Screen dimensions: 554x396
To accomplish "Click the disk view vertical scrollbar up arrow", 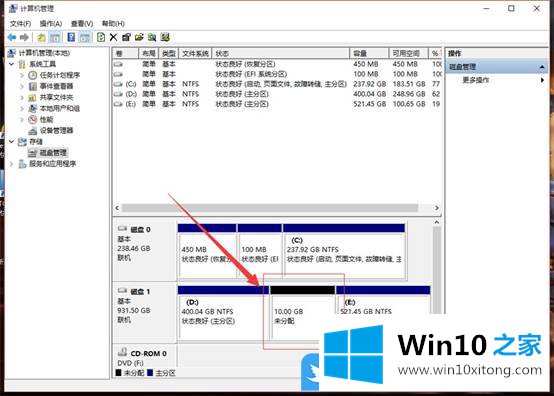I will pos(437,222).
